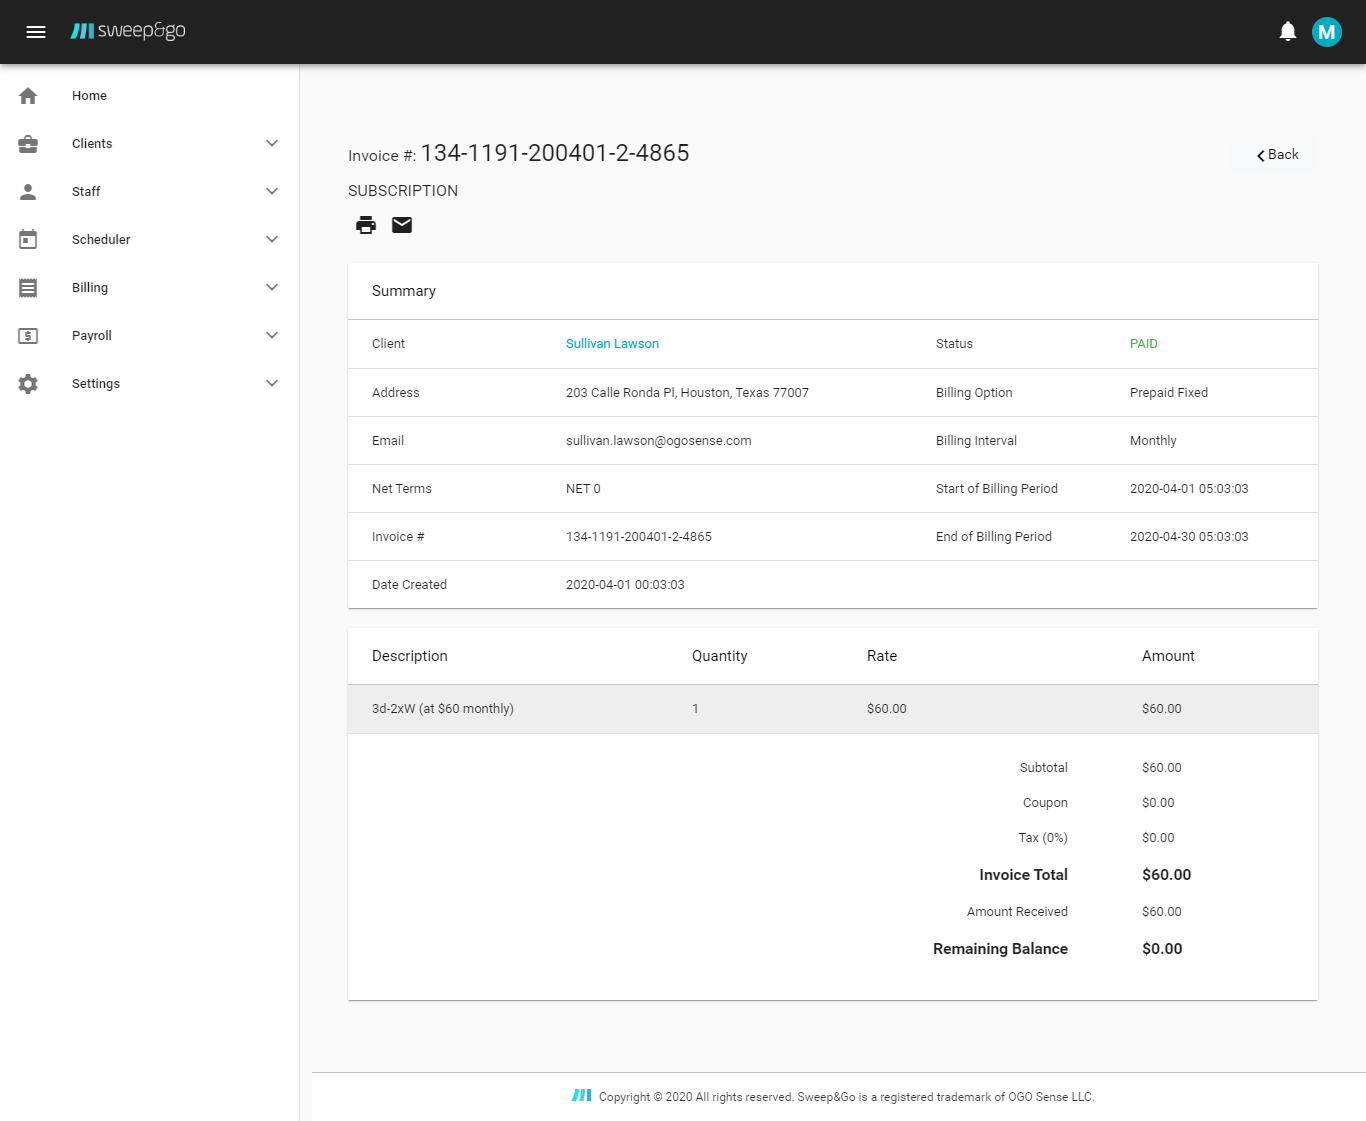Open the notifications bell
Viewport: 1366px width, 1121px height.
(x=1288, y=32)
